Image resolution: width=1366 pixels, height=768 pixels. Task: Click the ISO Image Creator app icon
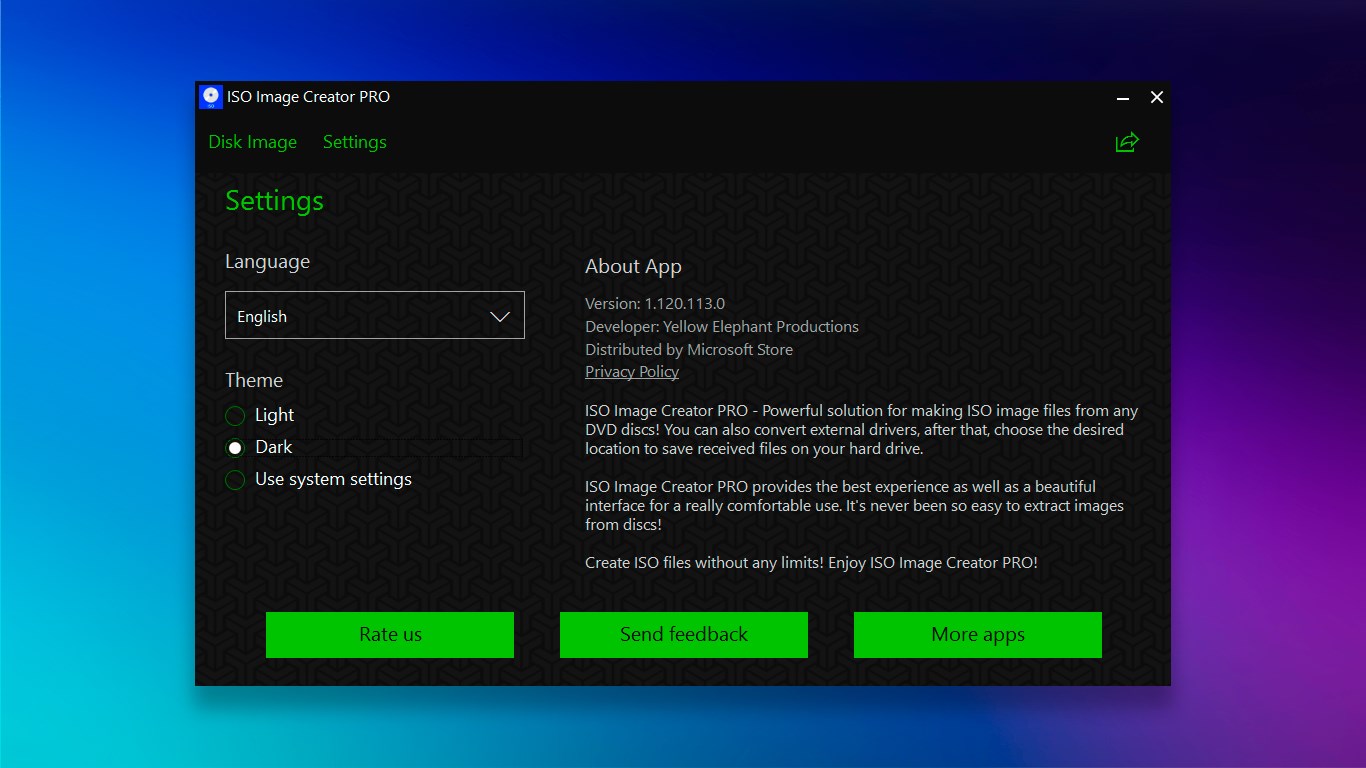[210, 97]
